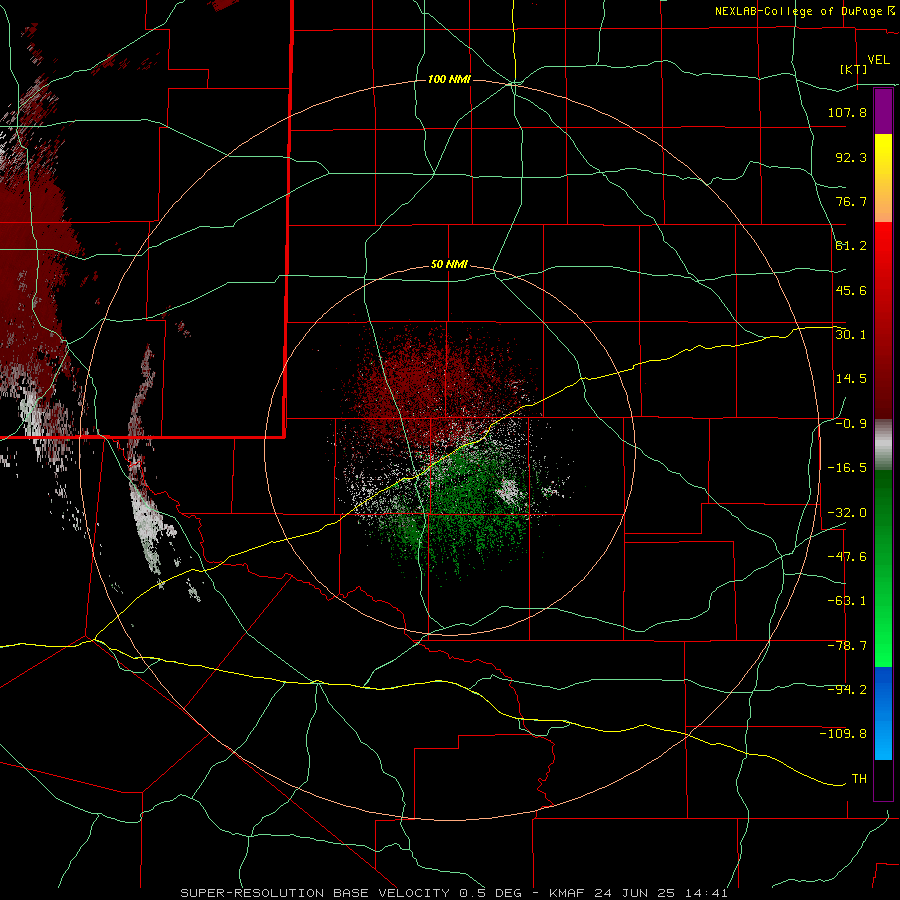Click the VEL legend heading
Viewport: 900px width, 900px height.
click(x=878, y=60)
